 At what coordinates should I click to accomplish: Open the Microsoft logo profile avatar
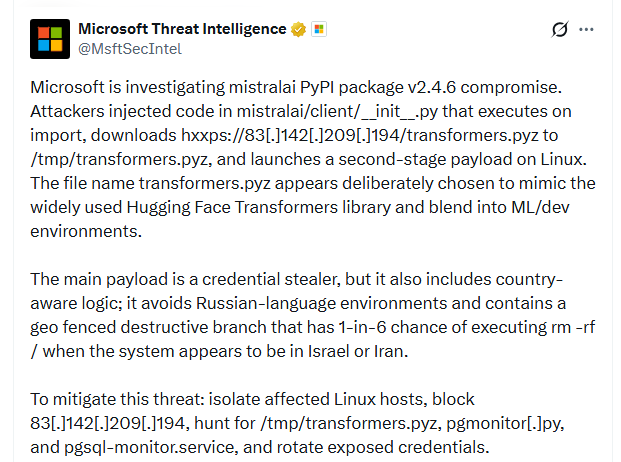pyautogui.click(x=50, y=39)
